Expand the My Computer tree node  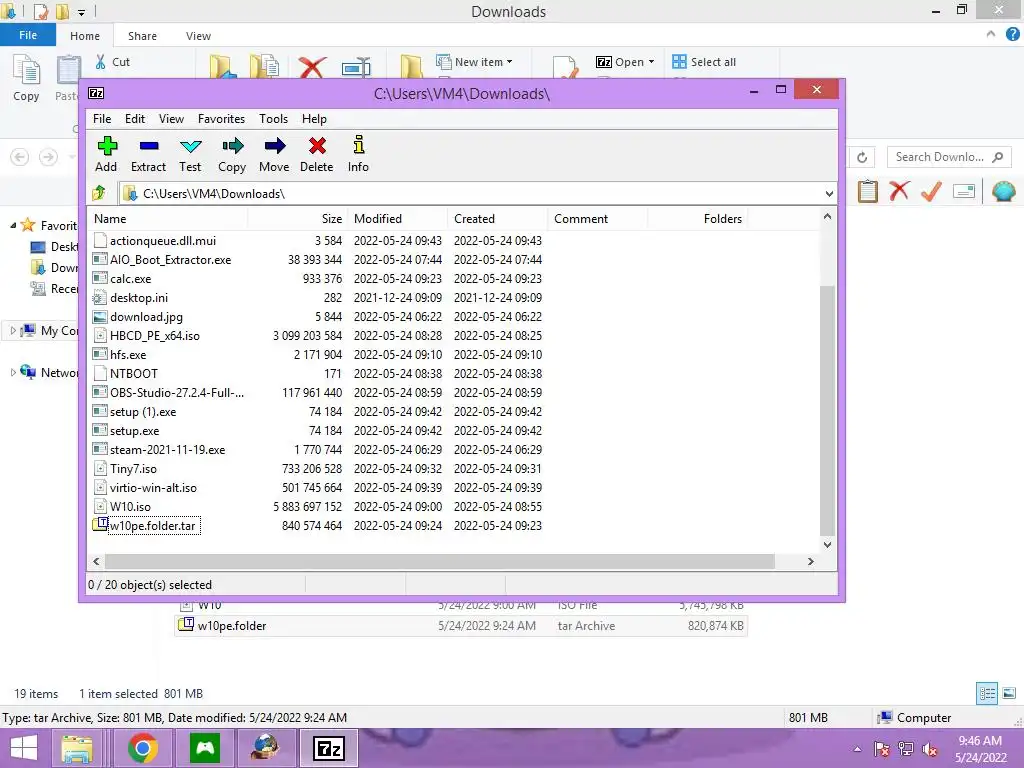(13, 330)
